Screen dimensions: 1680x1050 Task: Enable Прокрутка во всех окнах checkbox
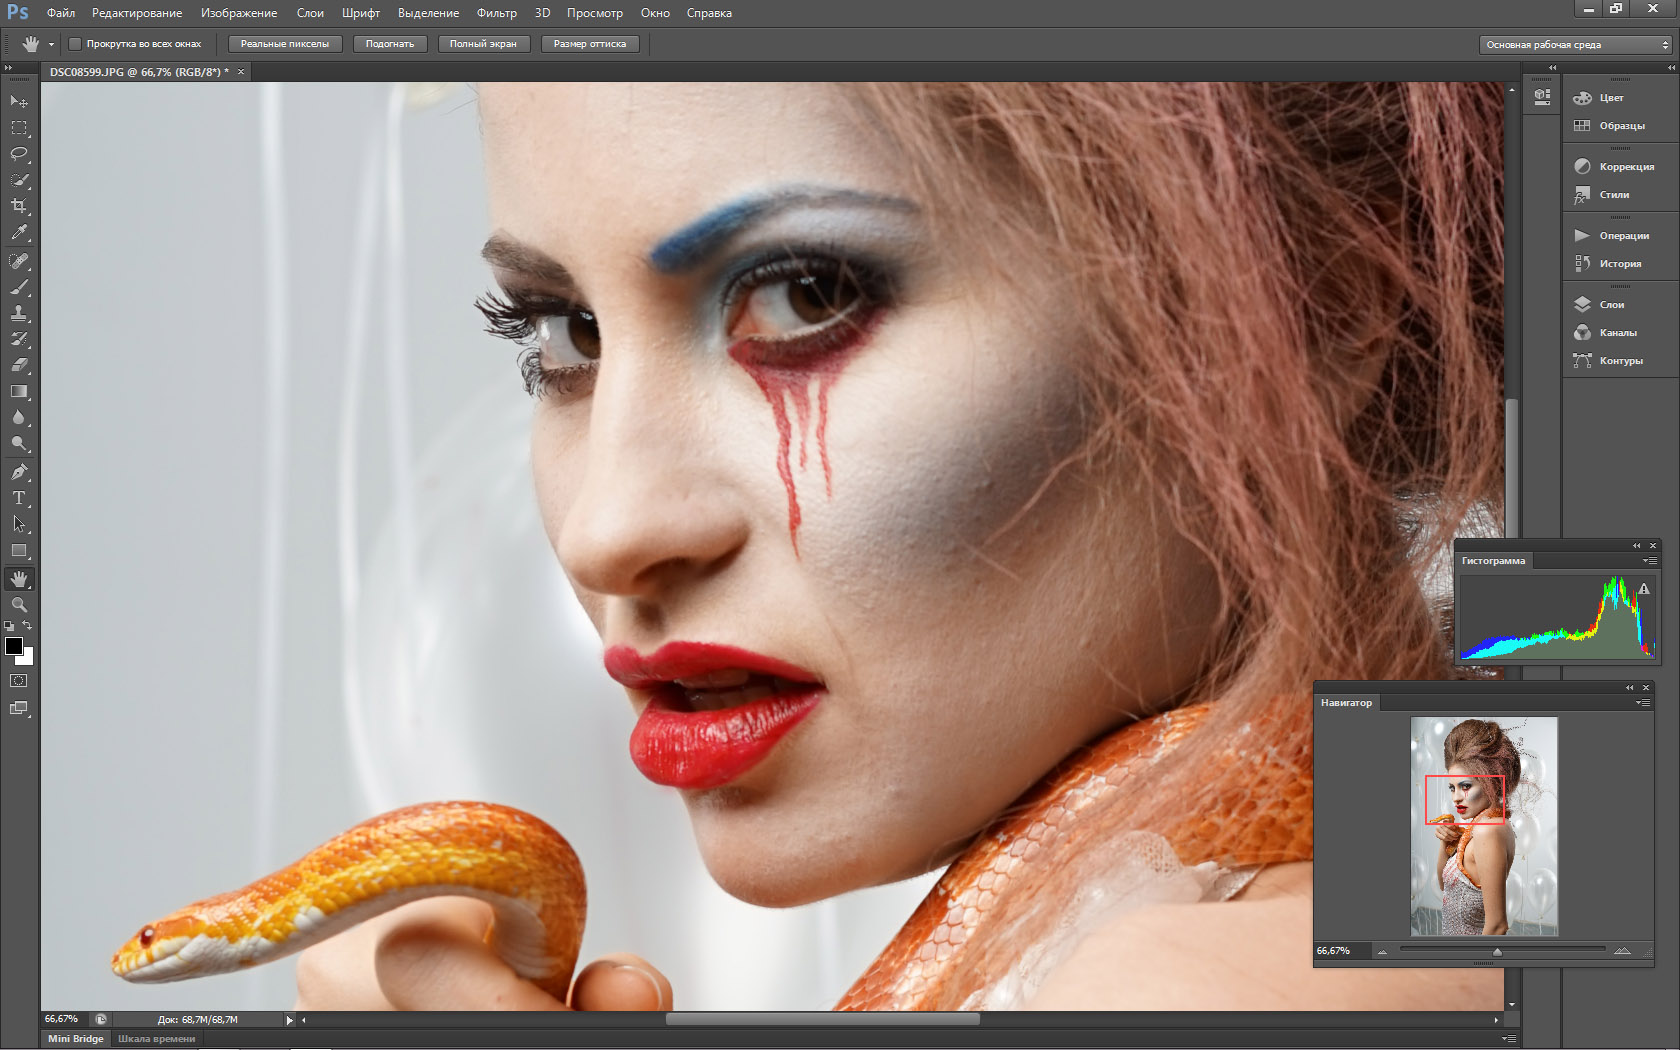coord(75,44)
